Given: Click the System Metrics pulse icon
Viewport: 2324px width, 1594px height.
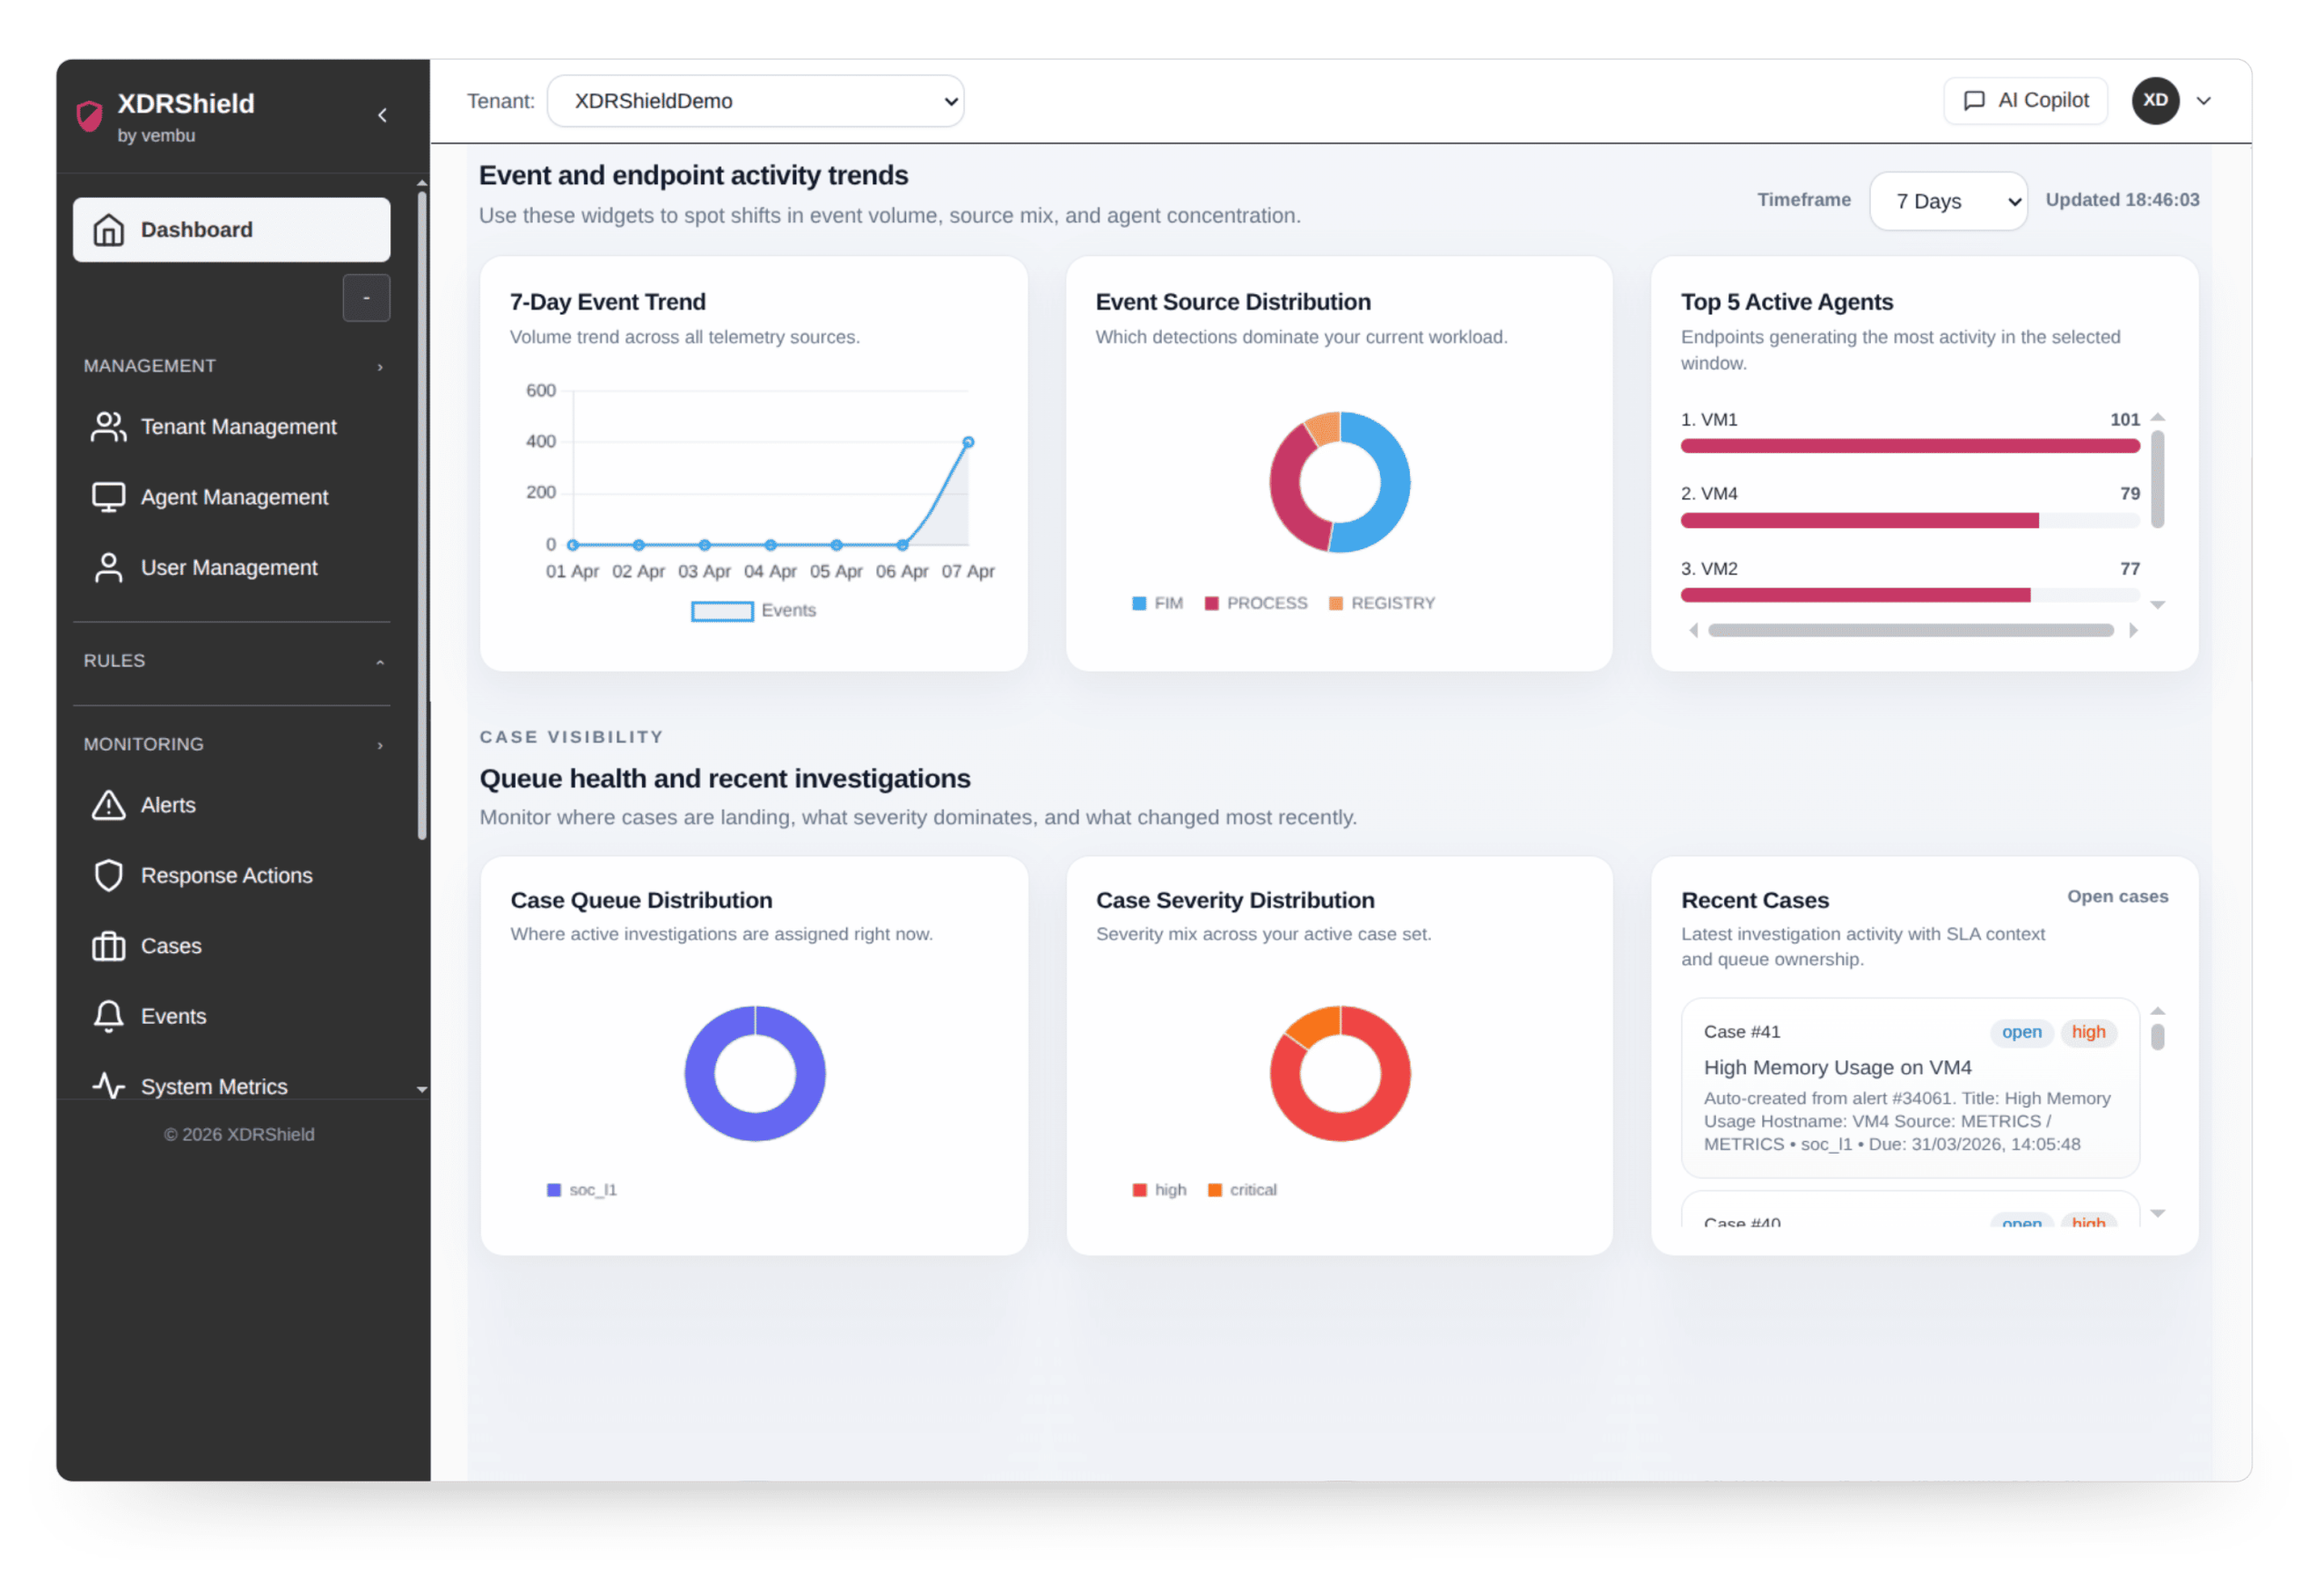Looking at the screenshot, I should 108,1086.
